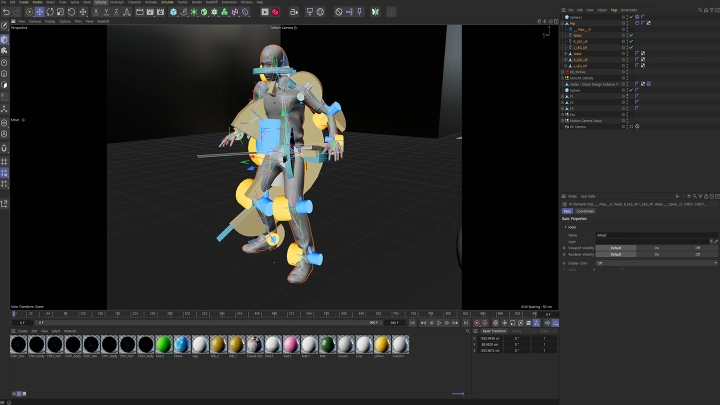Click the camera object icon in the toolbar
This screenshot has height=405, width=720.
point(294,12)
